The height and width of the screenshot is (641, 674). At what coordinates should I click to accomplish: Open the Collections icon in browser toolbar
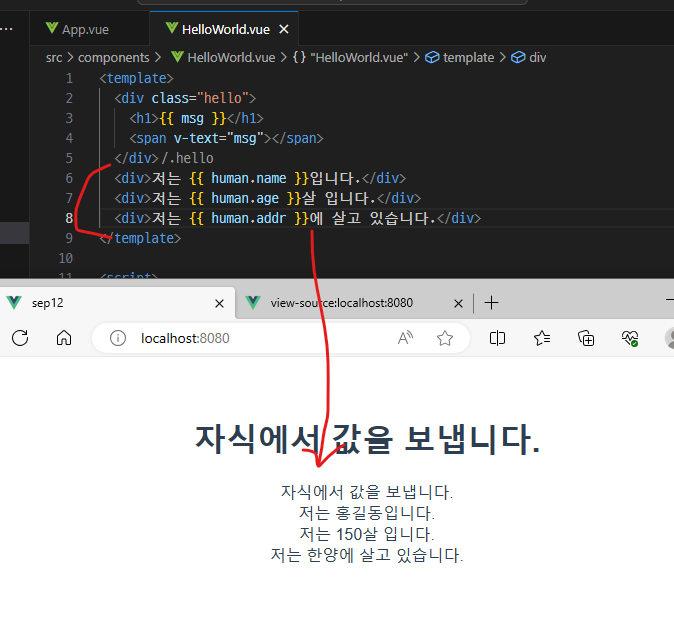click(x=586, y=338)
